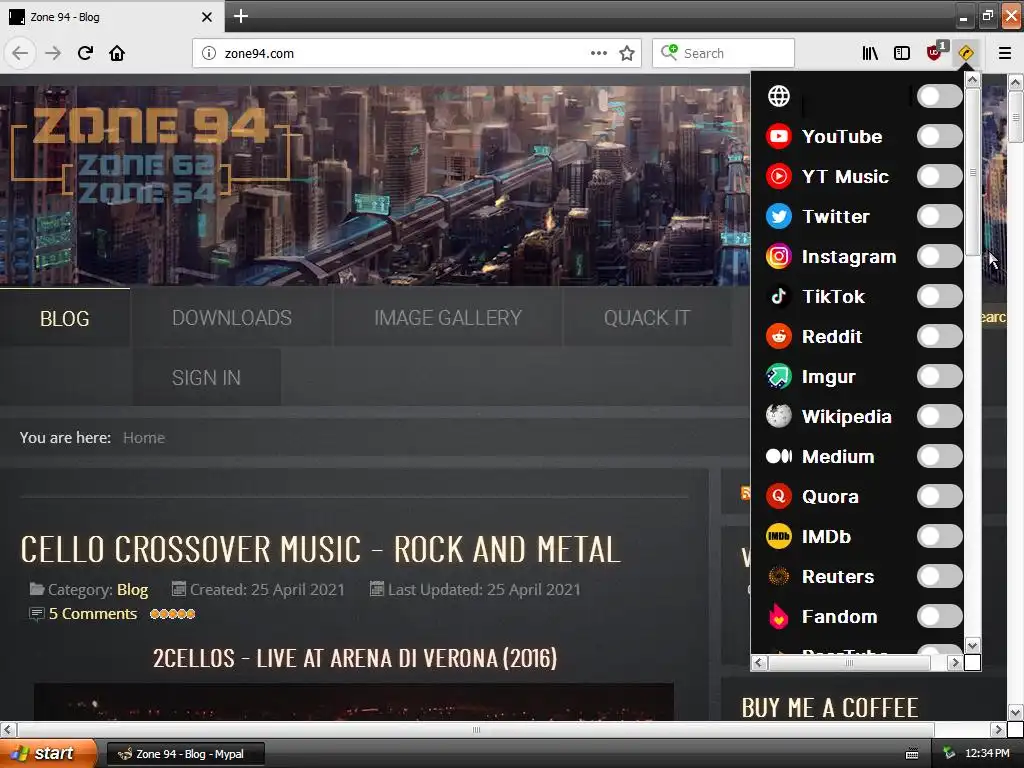Toggle the topmost switch beside the globe
The height and width of the screenshot is (768, 1024).
click(x=939, y=96)
